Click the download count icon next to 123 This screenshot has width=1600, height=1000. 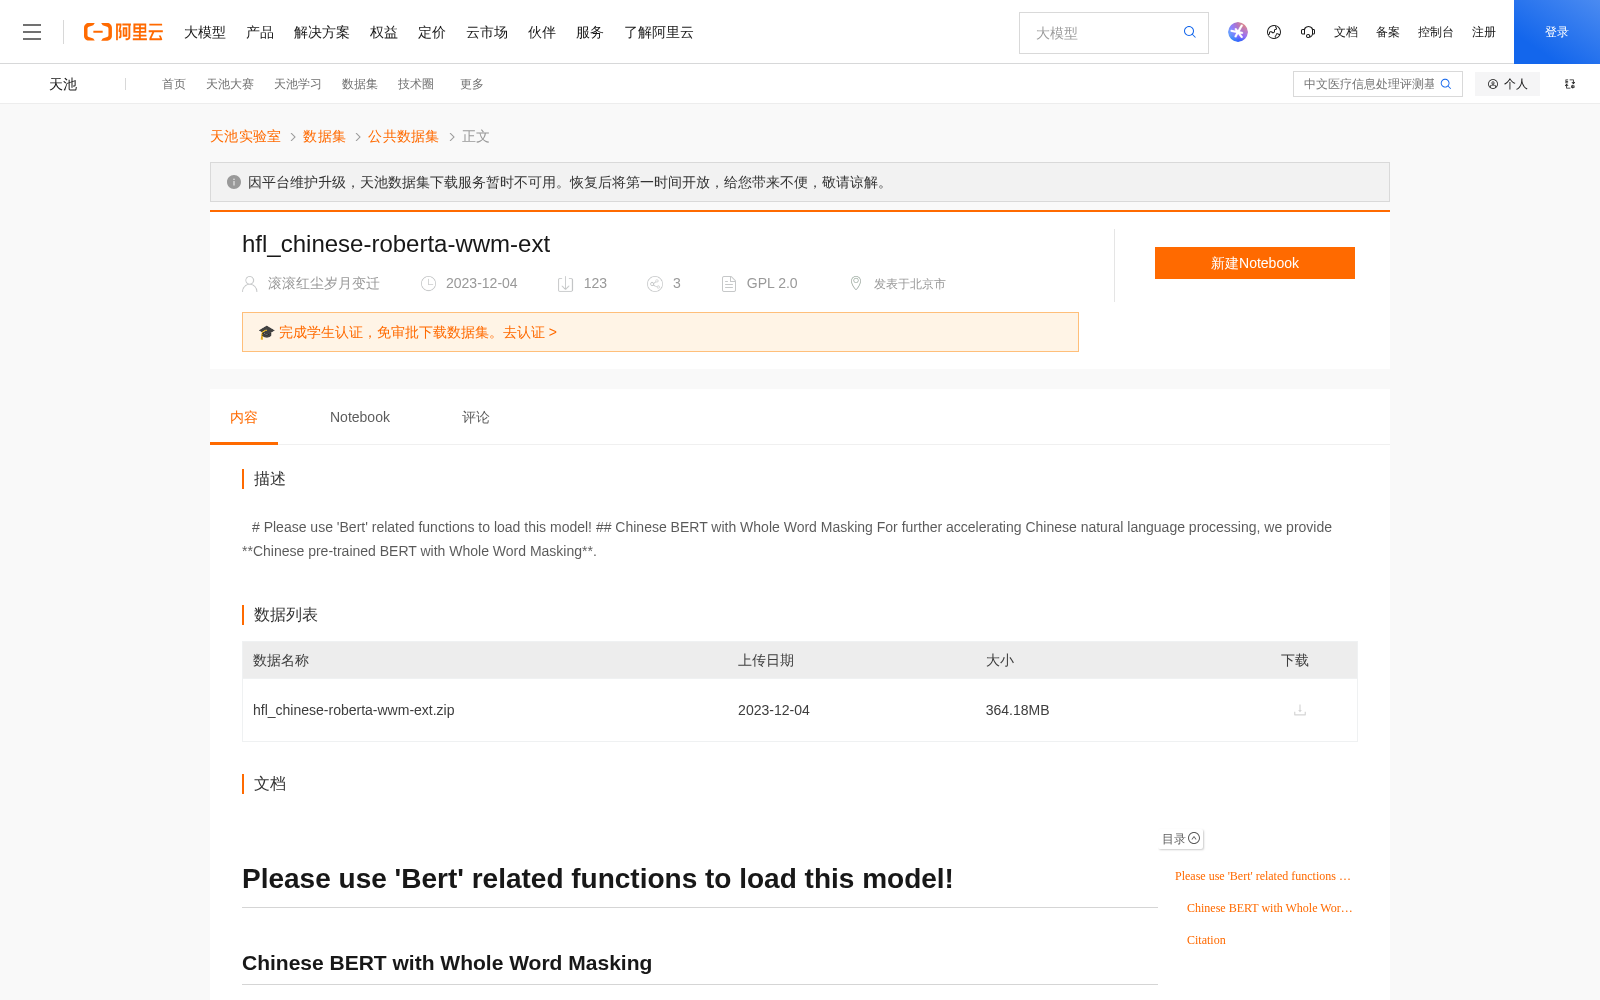tap(565, 284)
